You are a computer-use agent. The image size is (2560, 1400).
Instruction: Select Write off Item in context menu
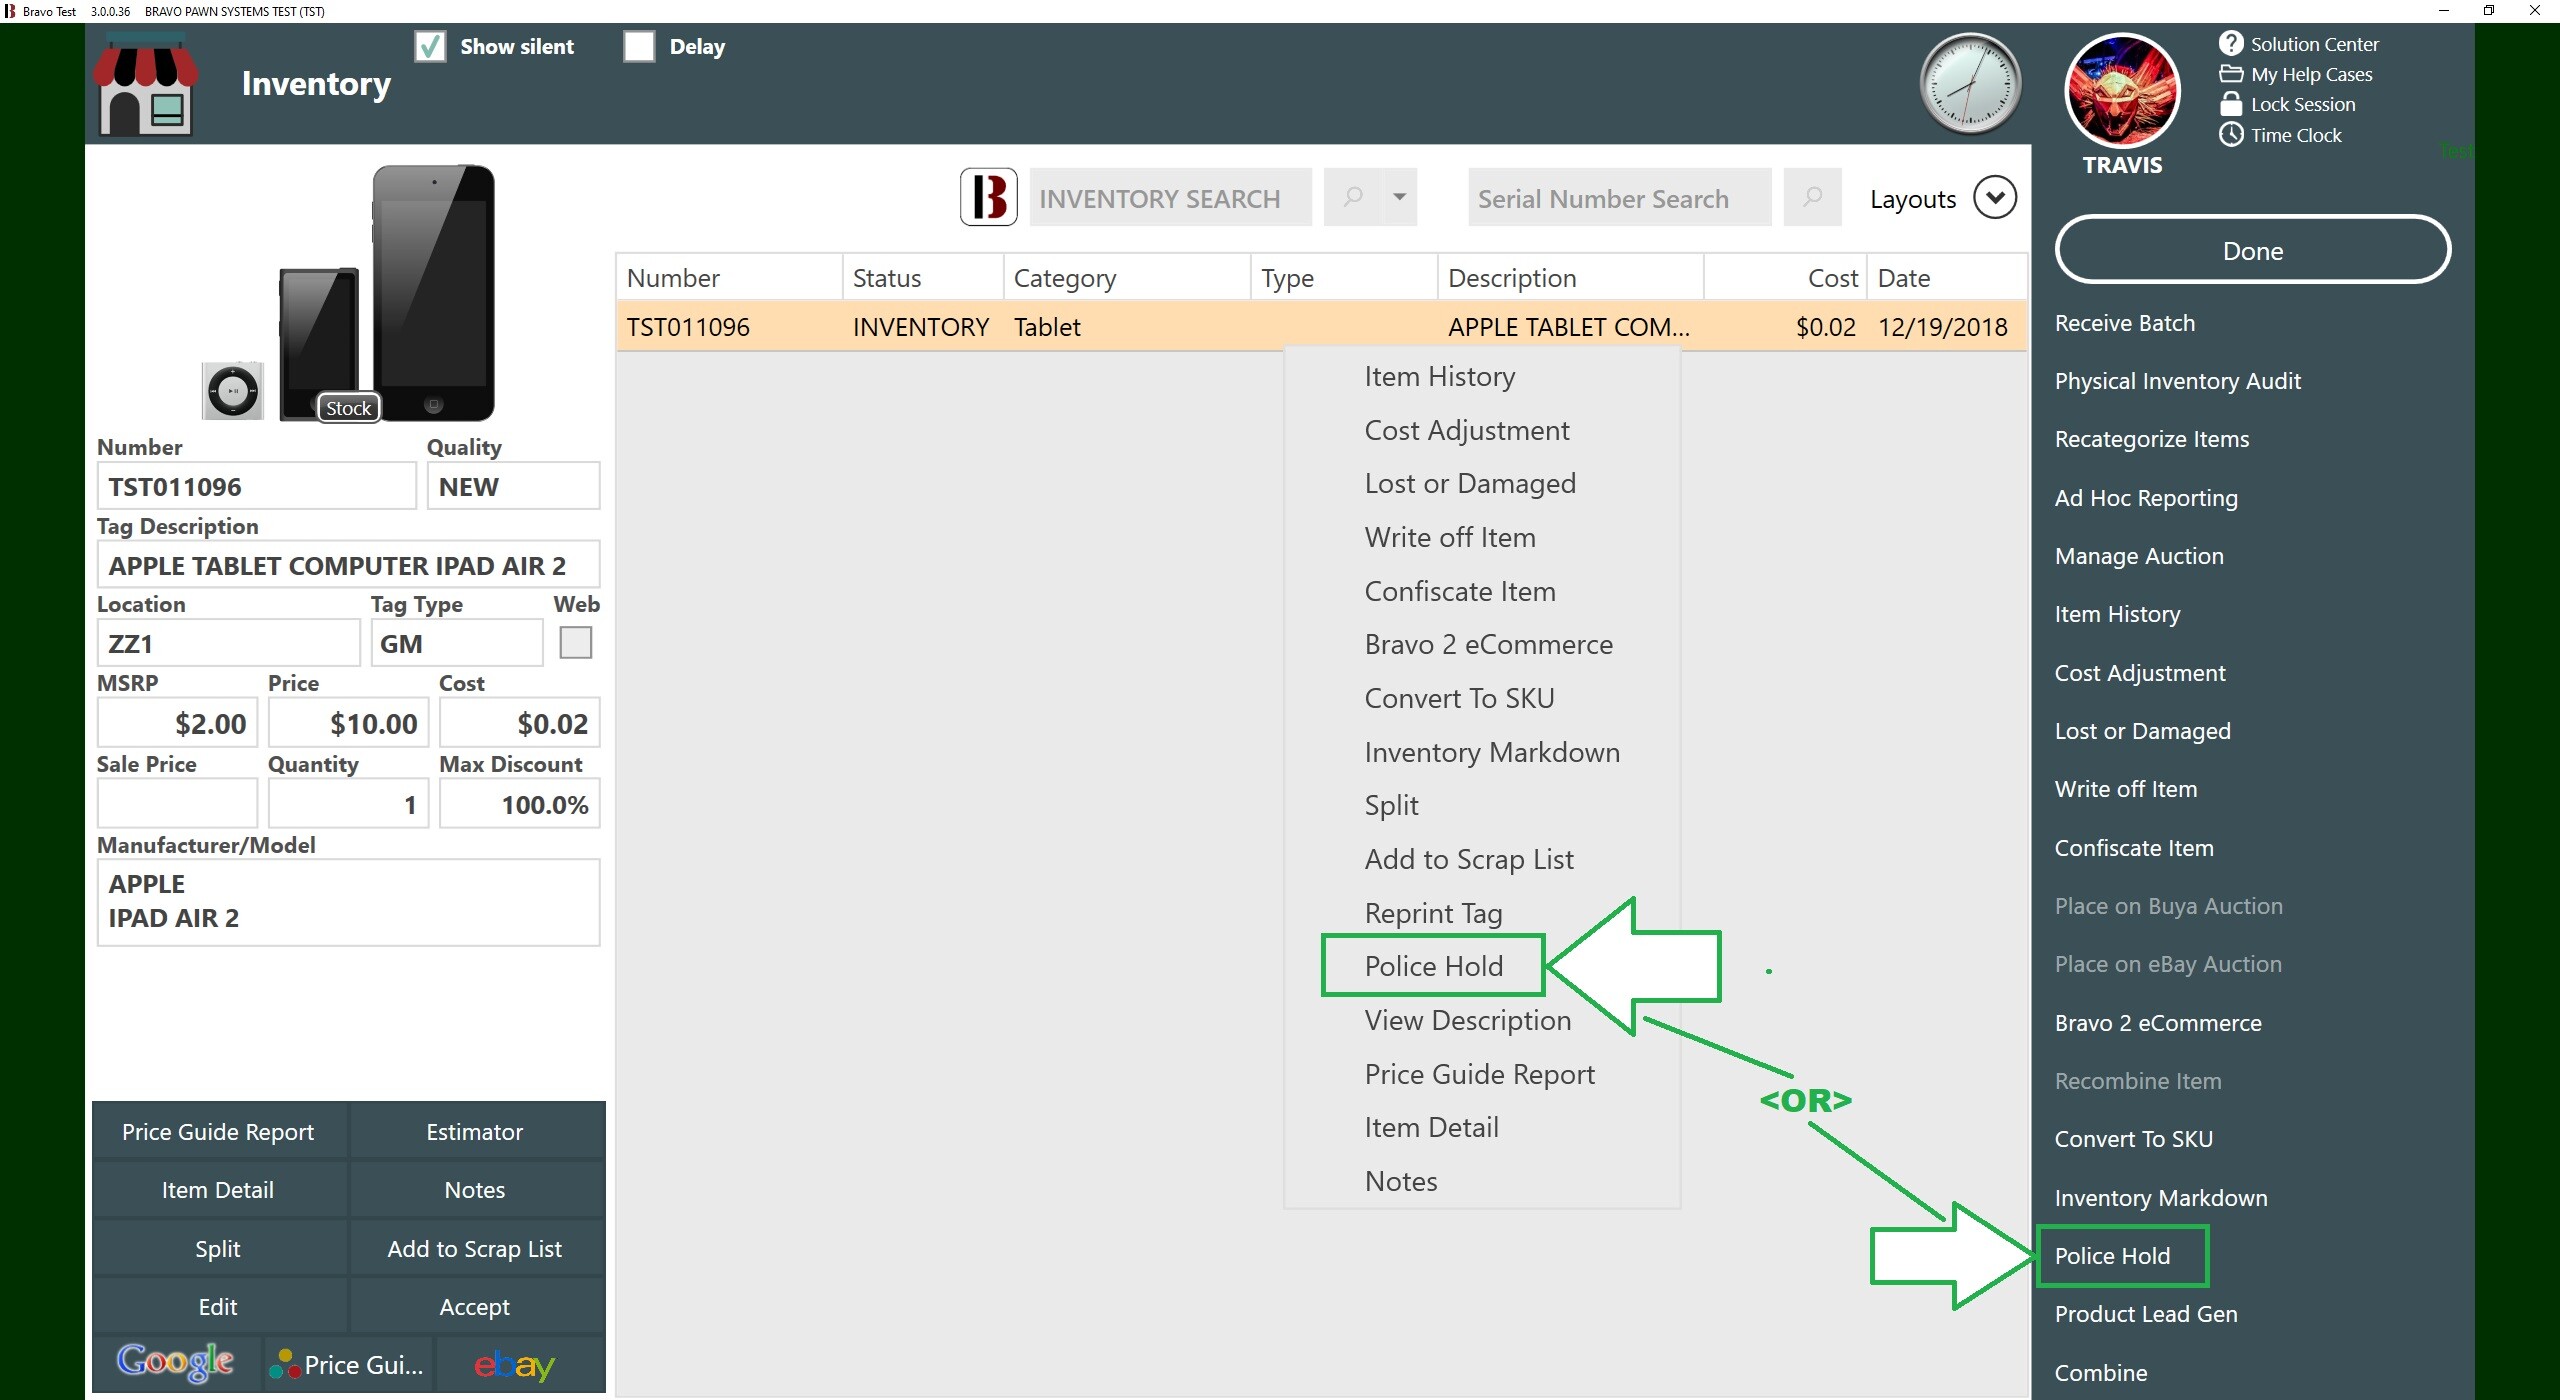click(x=1450, y=537)
